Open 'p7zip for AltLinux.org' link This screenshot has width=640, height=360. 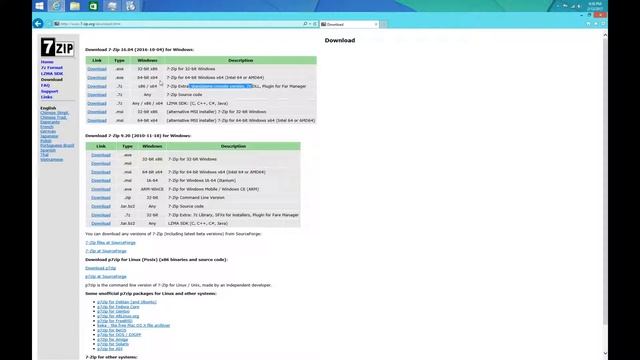[118, 316]
